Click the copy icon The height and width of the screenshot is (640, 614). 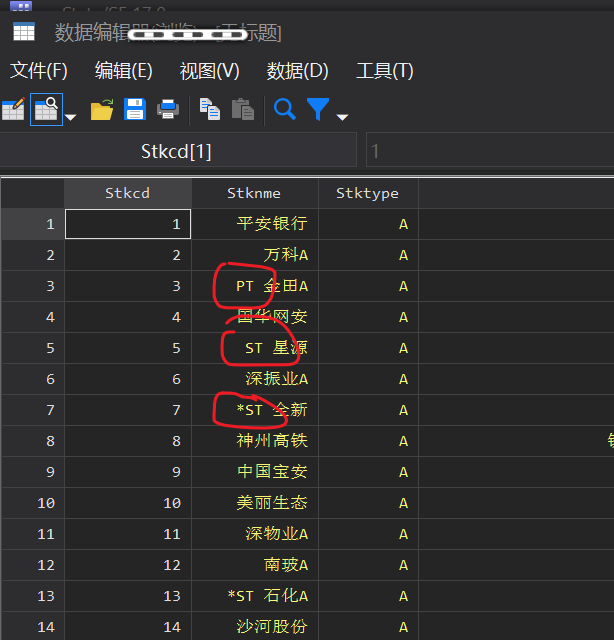pyautogui.click(x=210, y=109)
